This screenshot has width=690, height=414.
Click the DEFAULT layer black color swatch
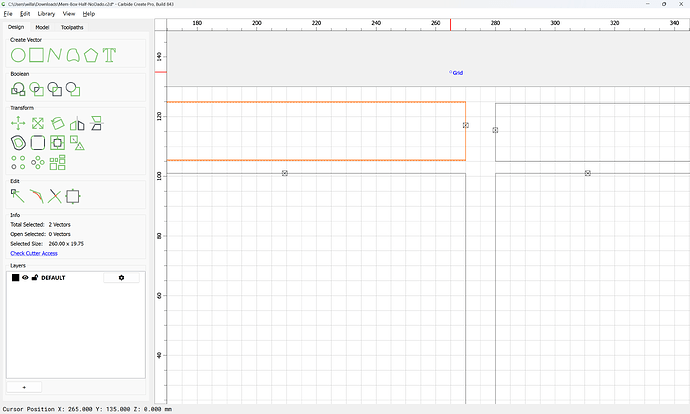coord(15,278)
